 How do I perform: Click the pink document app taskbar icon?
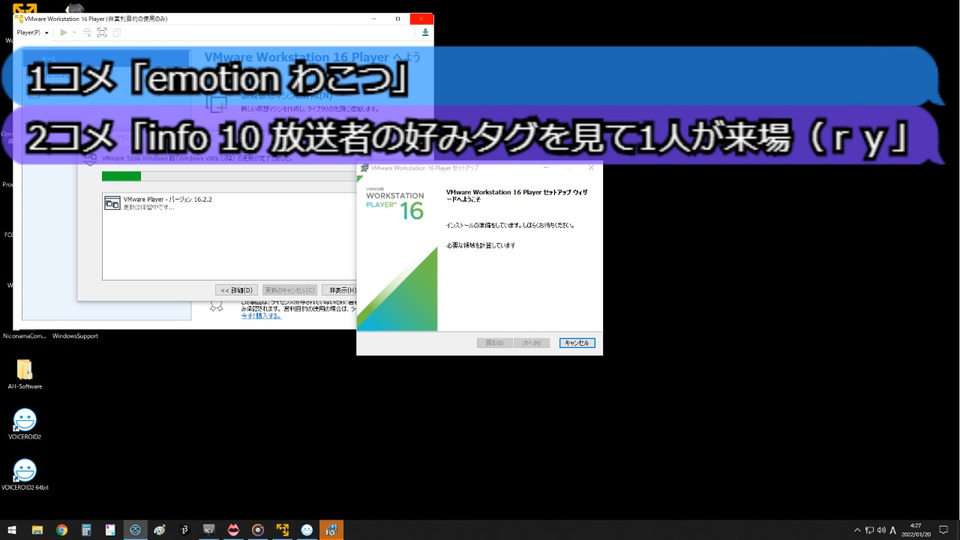(111, 530)
